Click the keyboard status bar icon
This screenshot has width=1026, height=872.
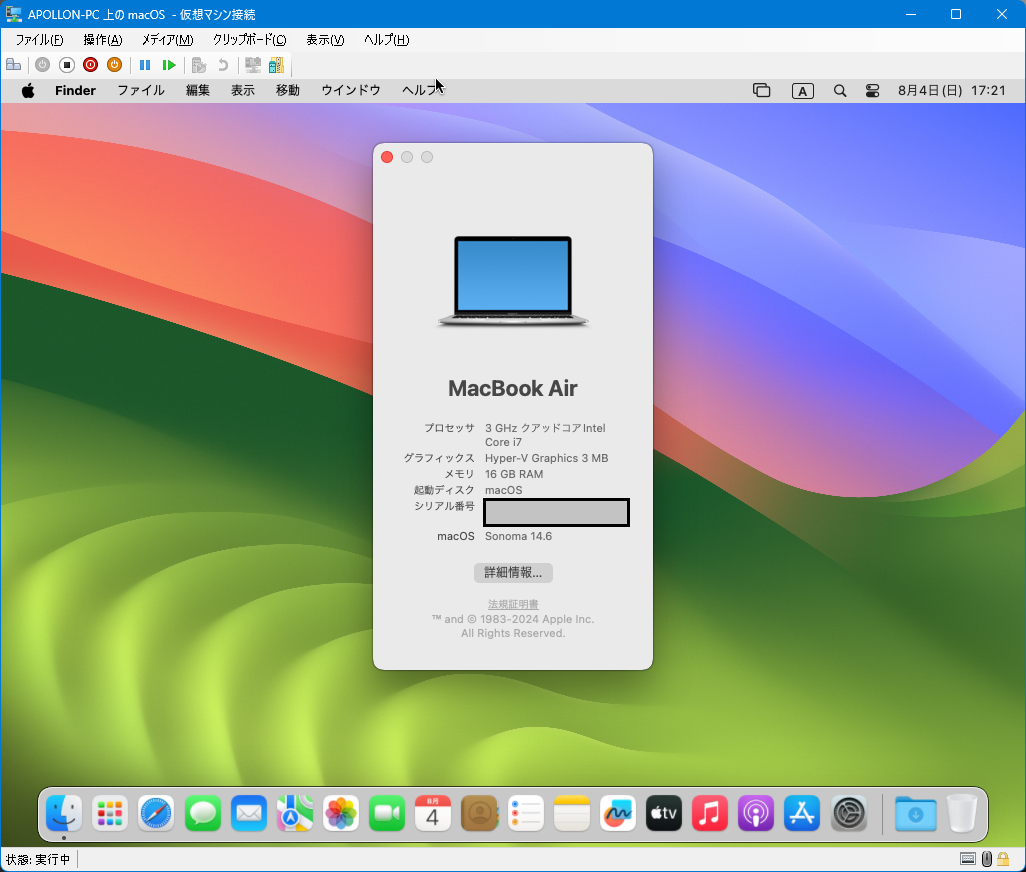click(968, 859)
